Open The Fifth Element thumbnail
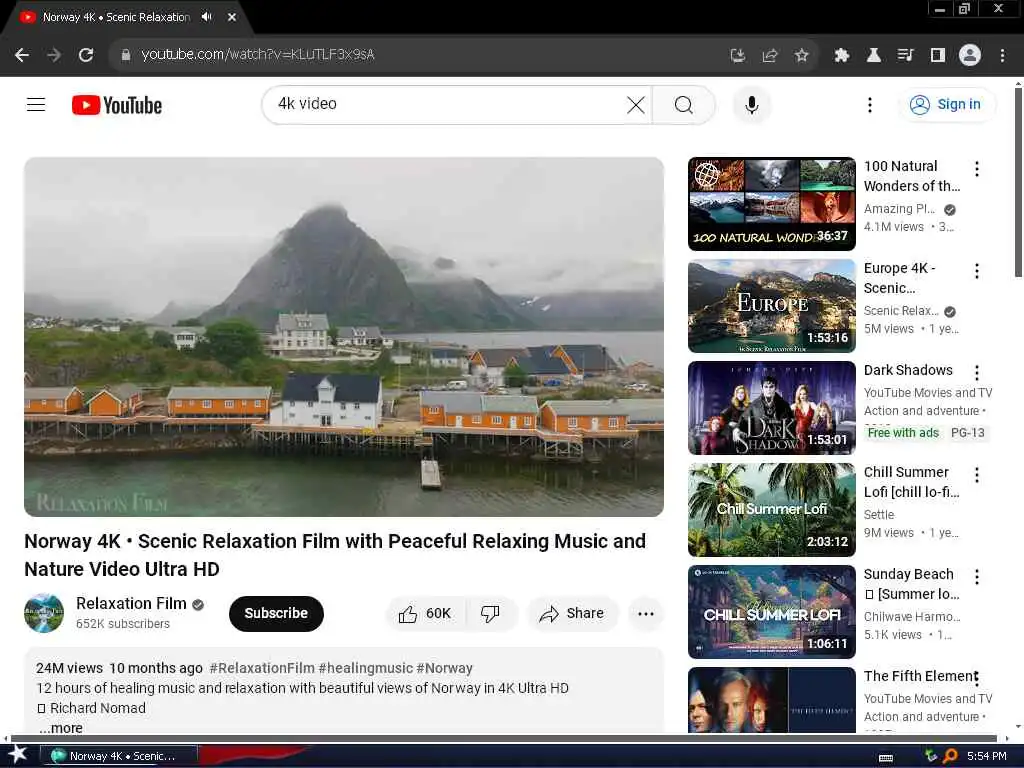1024x768 pixels. 772,700
